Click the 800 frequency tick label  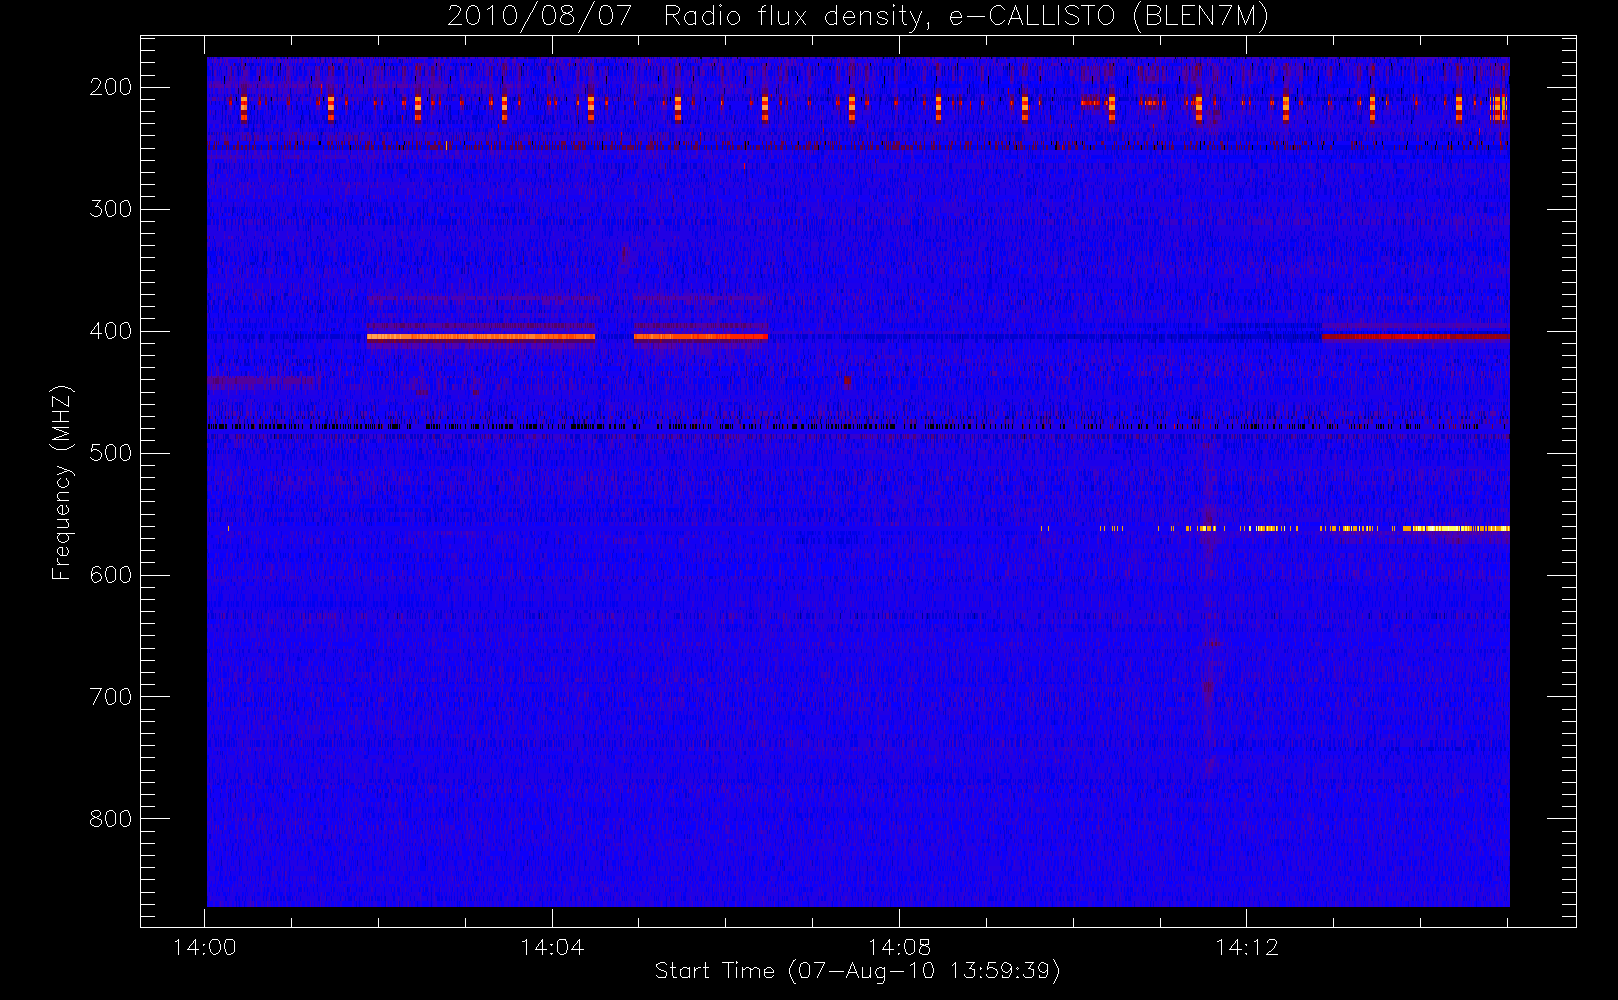click(111, 819)
